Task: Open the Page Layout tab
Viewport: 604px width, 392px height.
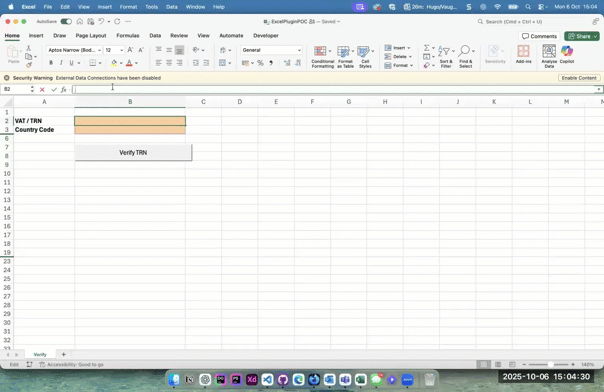Action: pyautogui.click(x=91, y=35)
